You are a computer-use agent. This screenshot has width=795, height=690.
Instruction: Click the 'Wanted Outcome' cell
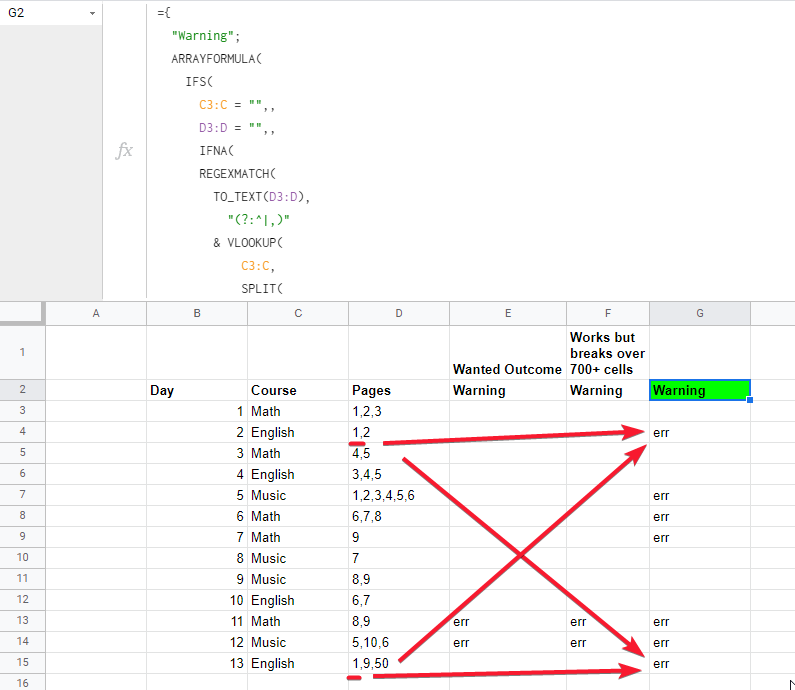point(508,352)
